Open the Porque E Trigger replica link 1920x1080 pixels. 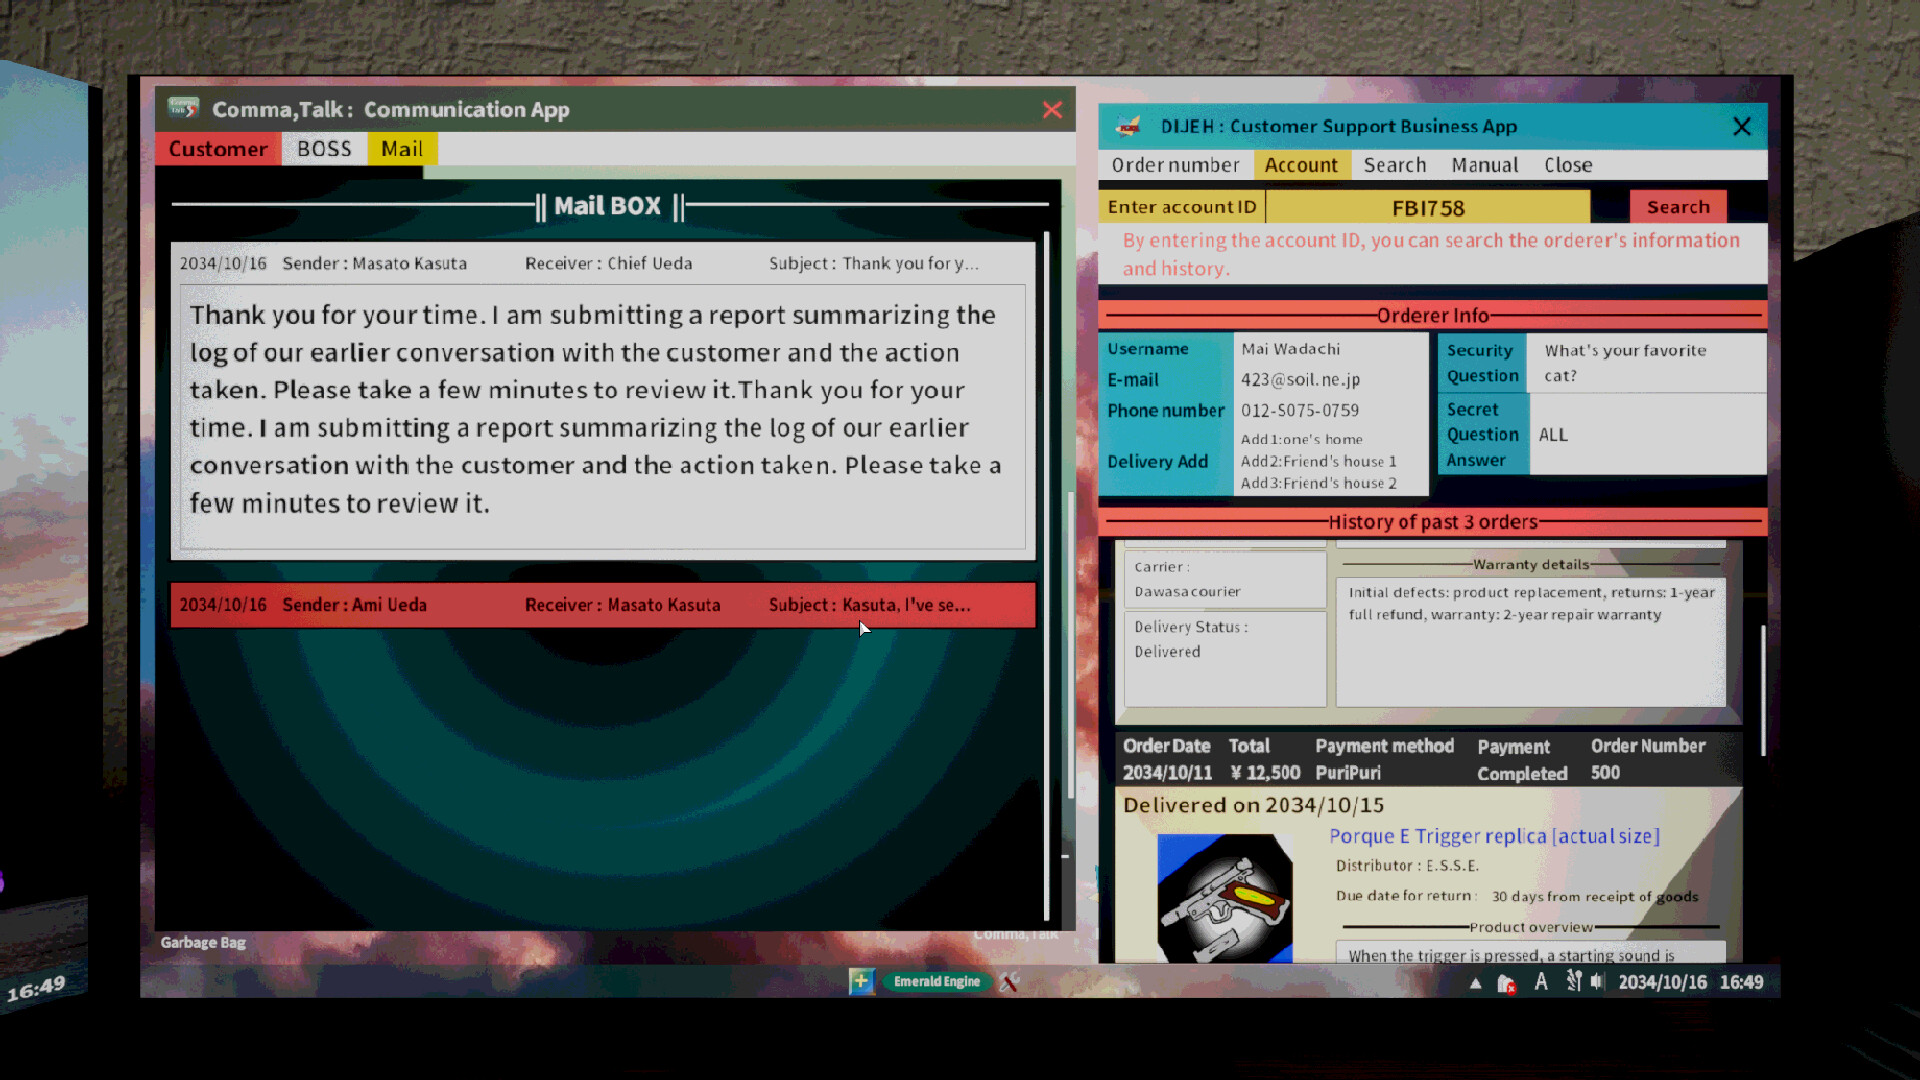click(1494, 836)
